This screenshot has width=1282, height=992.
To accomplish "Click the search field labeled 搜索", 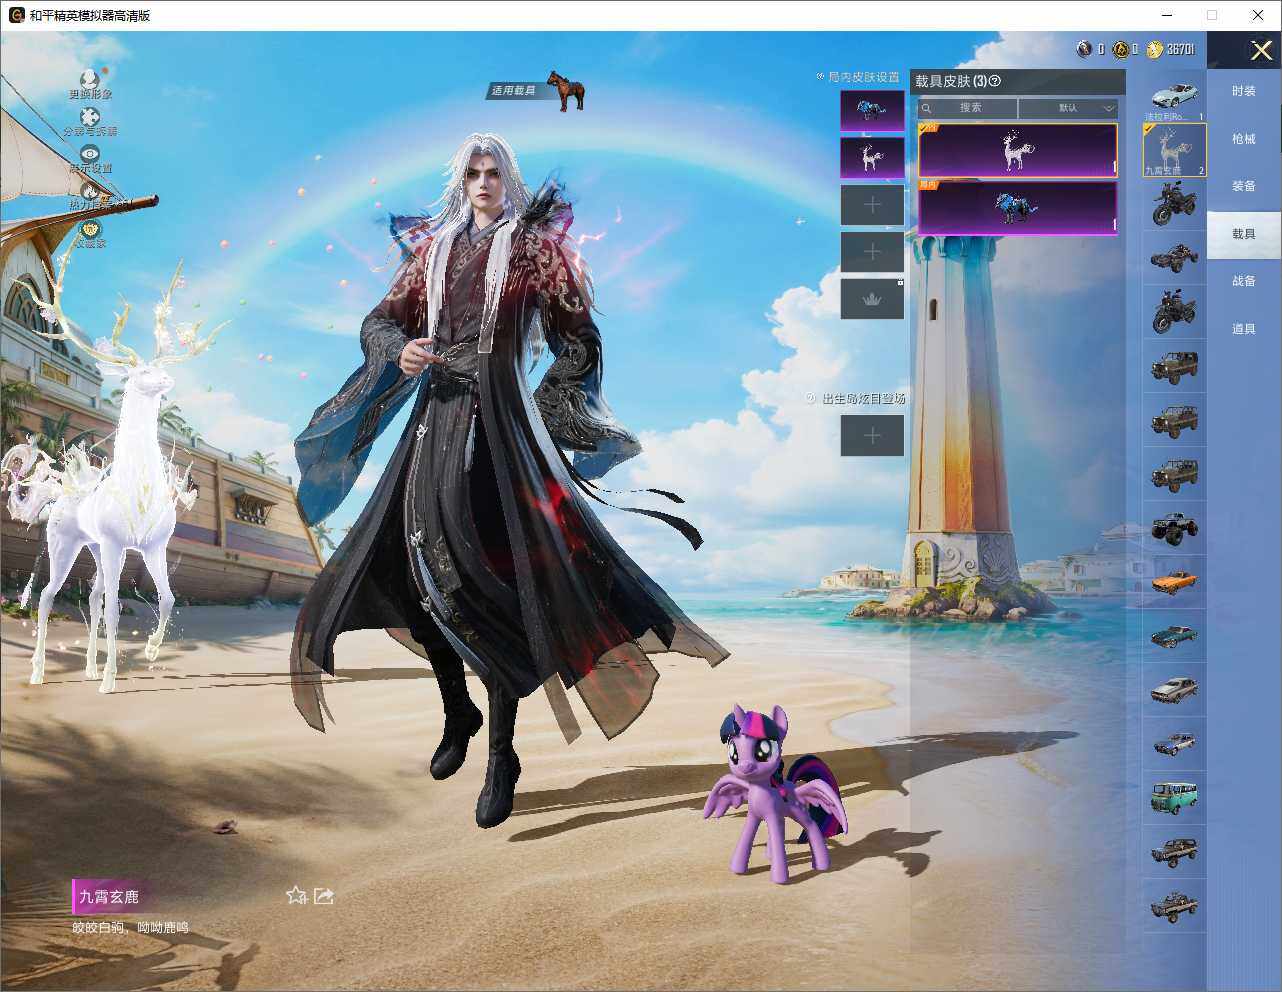I will 968,107.
